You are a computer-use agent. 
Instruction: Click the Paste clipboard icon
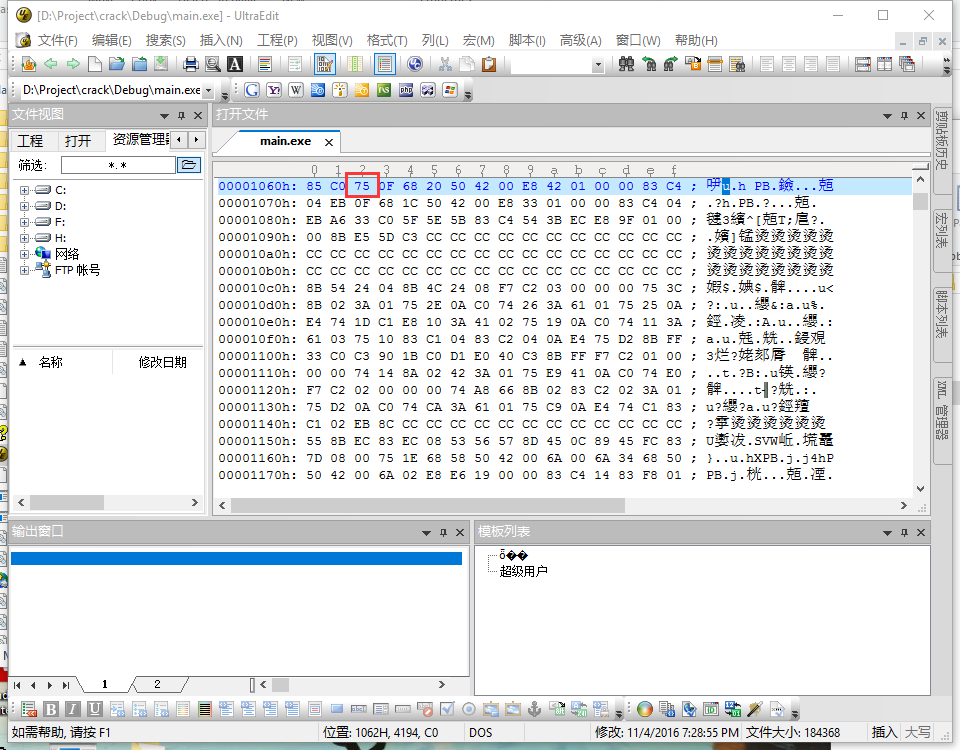pos(489,64)
